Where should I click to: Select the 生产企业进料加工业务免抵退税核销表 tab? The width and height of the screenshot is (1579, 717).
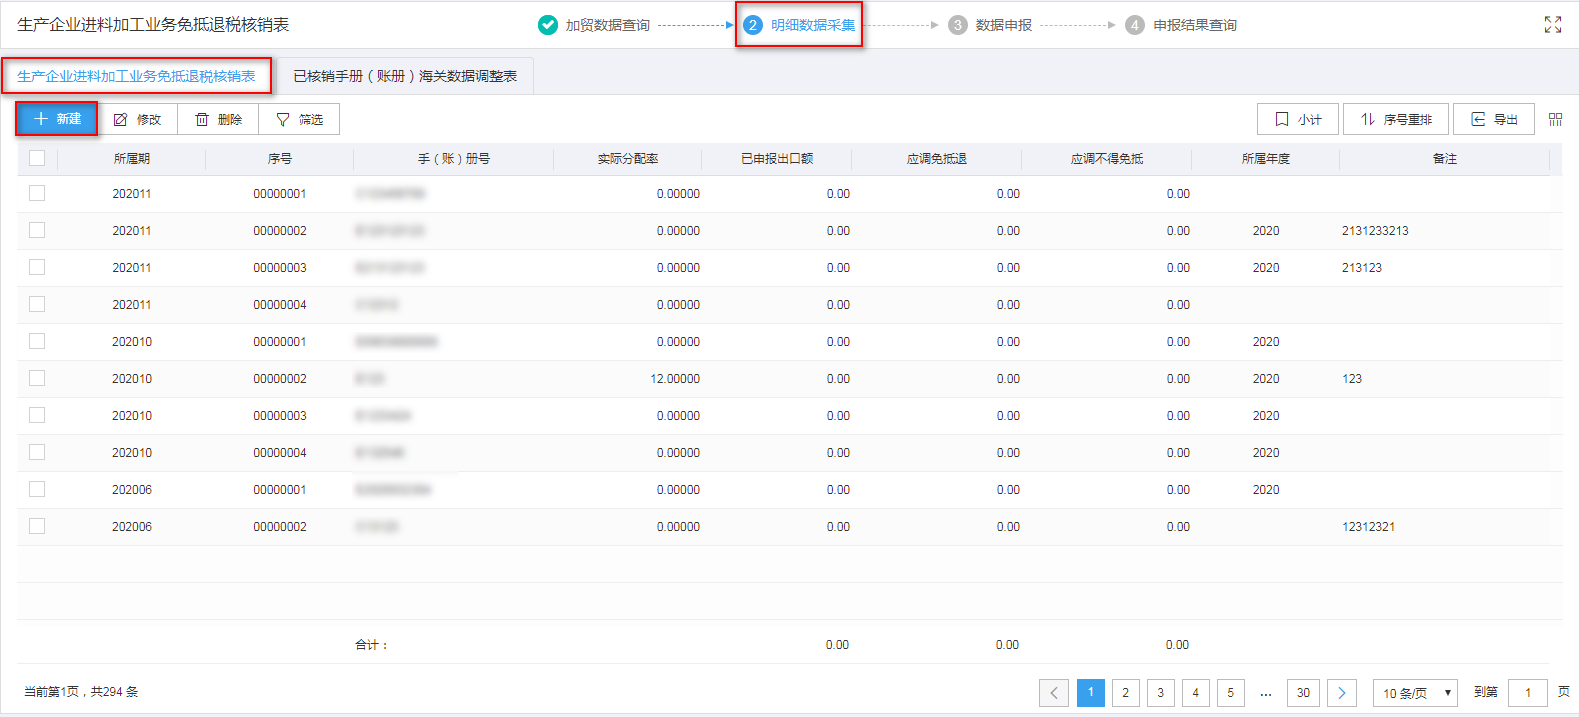click(136, 76)
